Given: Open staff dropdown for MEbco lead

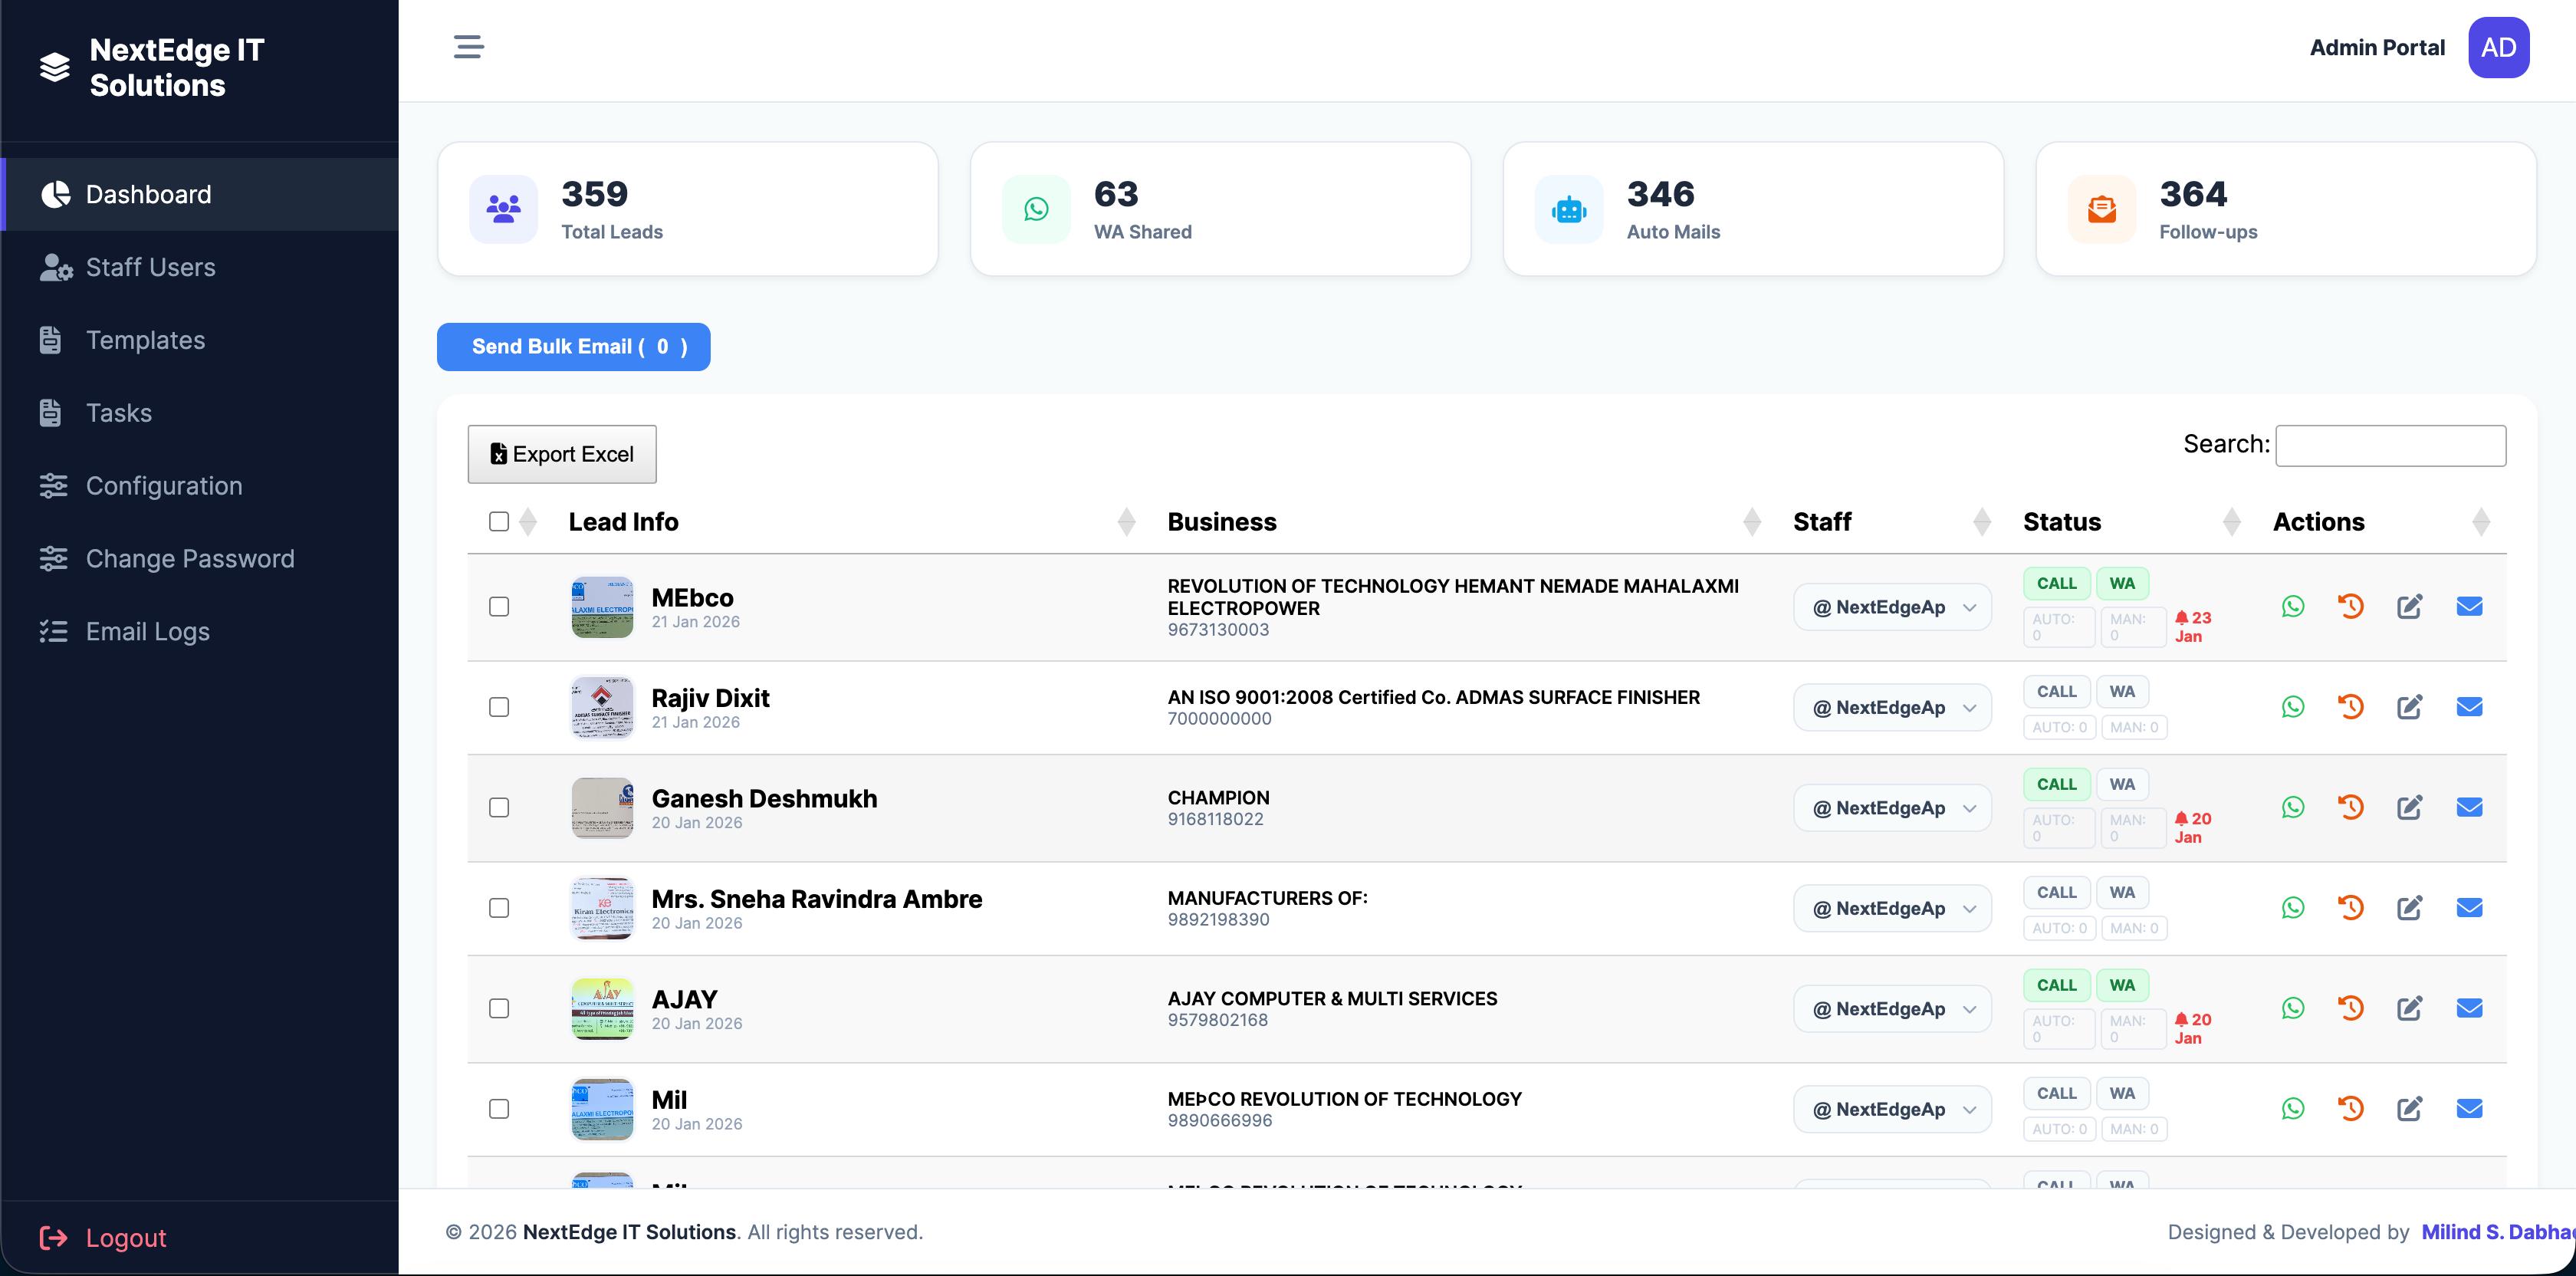Looking at the screenshot, I should 1891,606.
